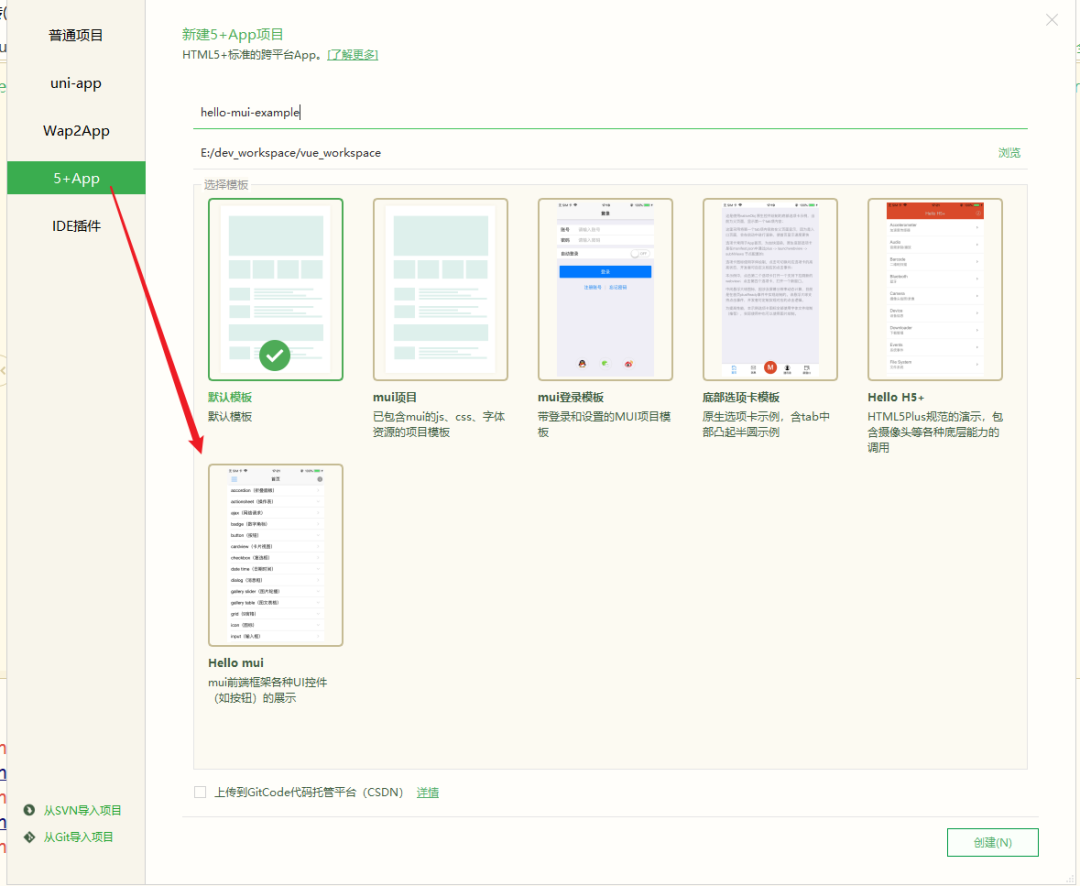Image resolution: width=1080 pixels, height=886 pixels.
Task: Click the 默认模板 template title
Action: click(230, 397)
